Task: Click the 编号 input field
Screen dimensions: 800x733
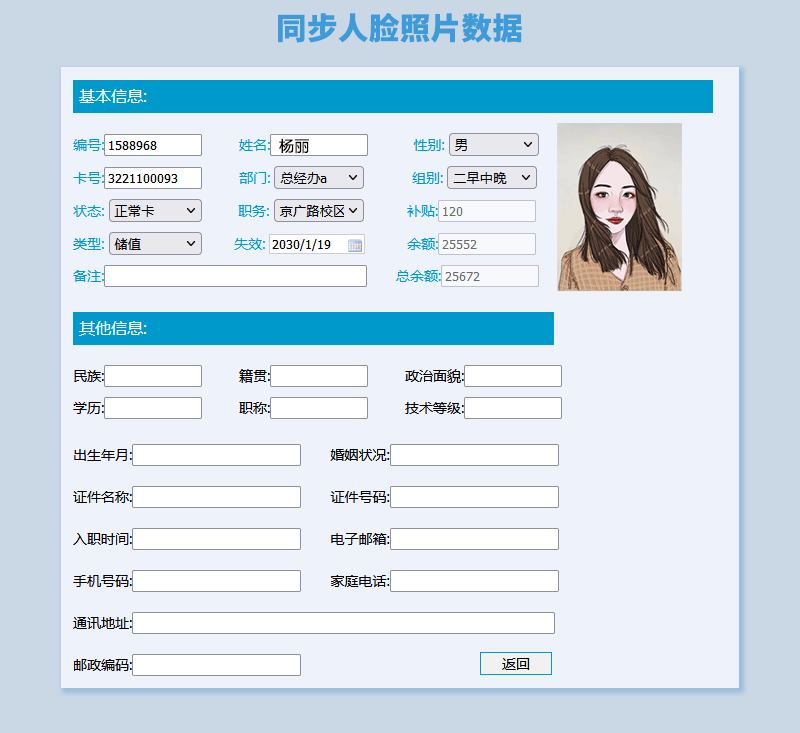Action: pyautogui.click(x=153, y=145)
